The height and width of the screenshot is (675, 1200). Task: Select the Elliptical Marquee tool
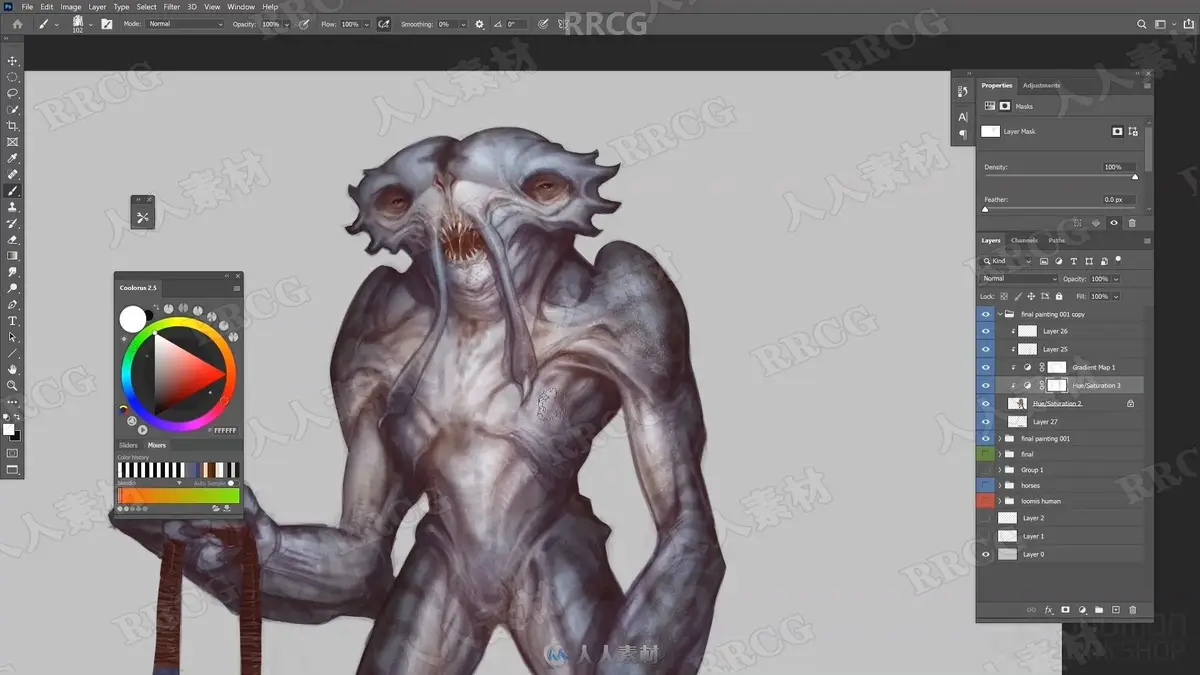[13, 77]
